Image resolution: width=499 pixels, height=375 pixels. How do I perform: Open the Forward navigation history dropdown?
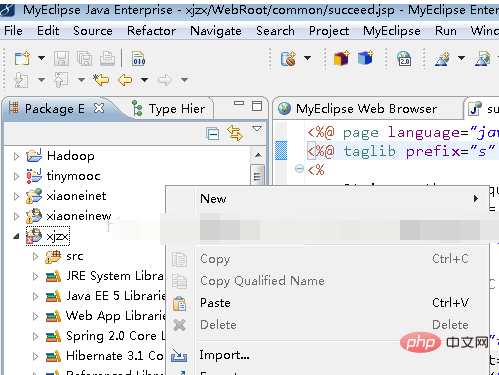point(184,80)
